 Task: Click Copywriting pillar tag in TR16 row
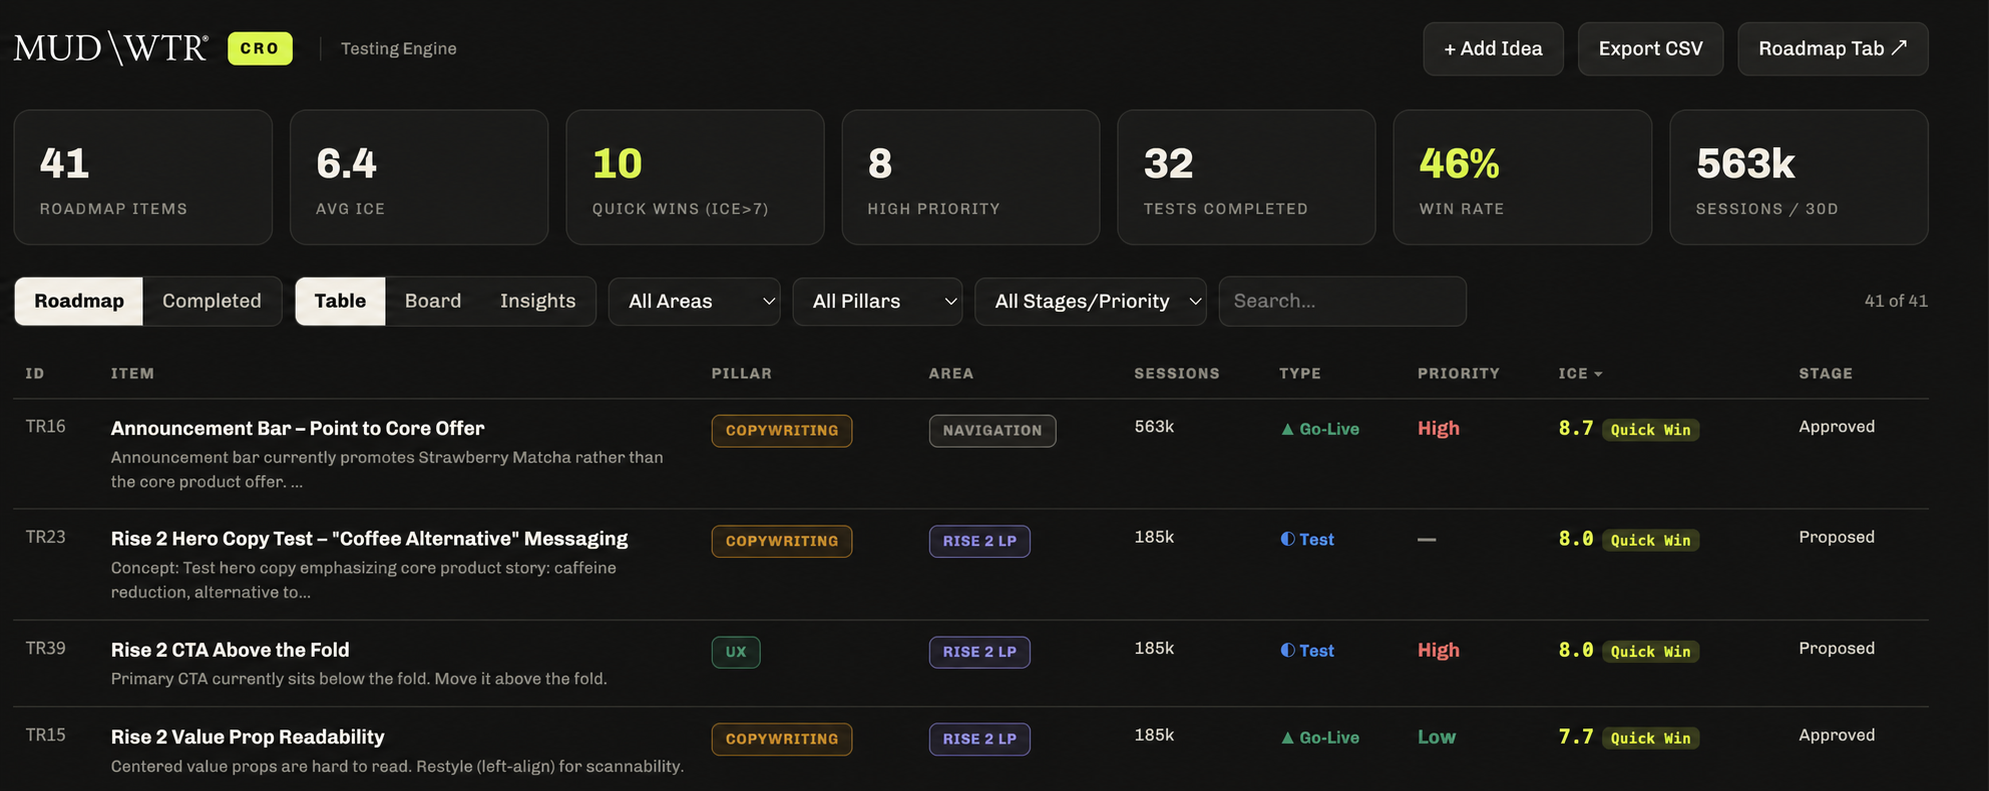tap(782, 431)
